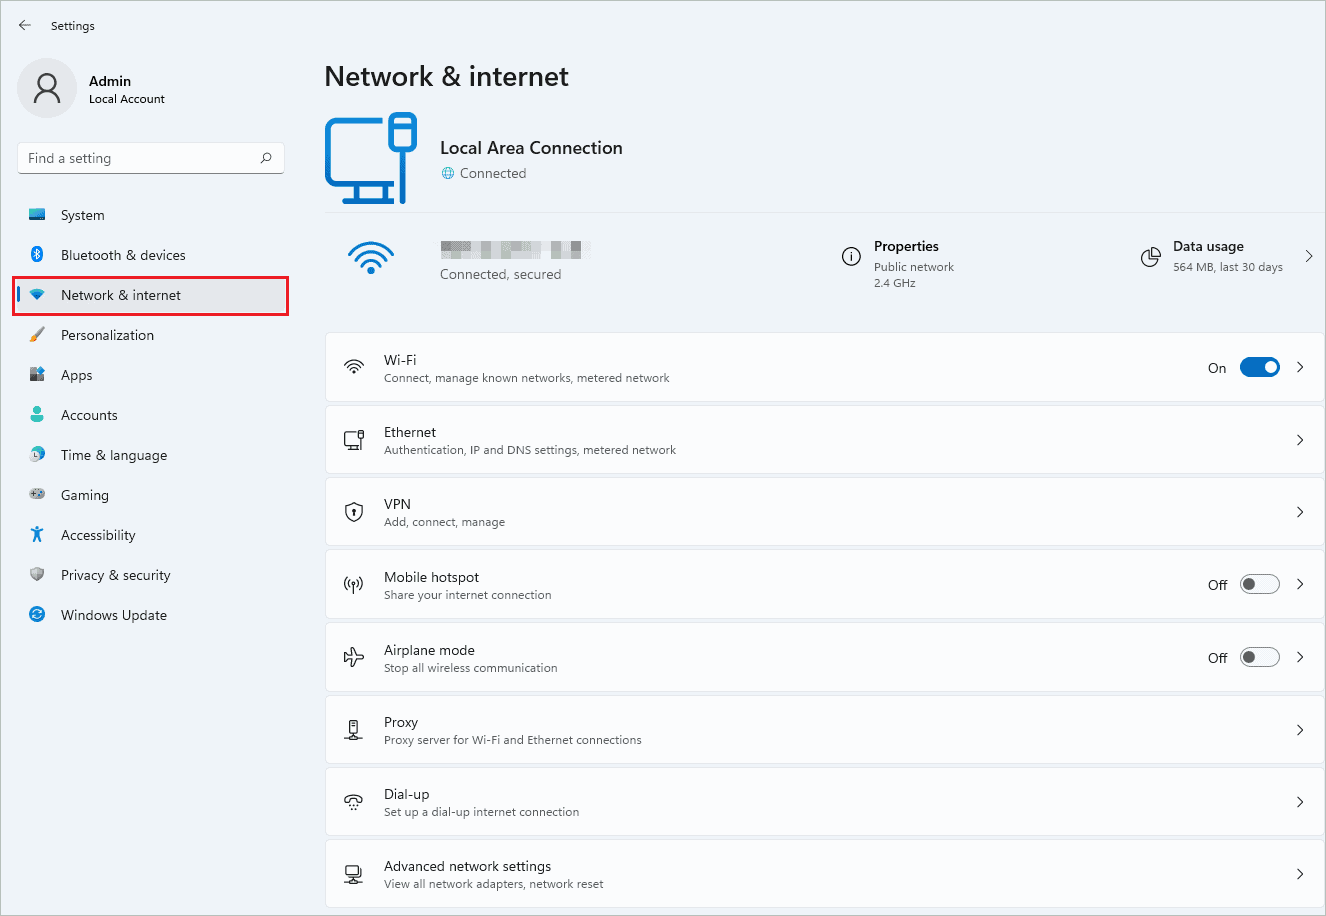Click the globe icon next to Connected
Viewport: 1326px width, 916px height.
click(x=448, y=173)
